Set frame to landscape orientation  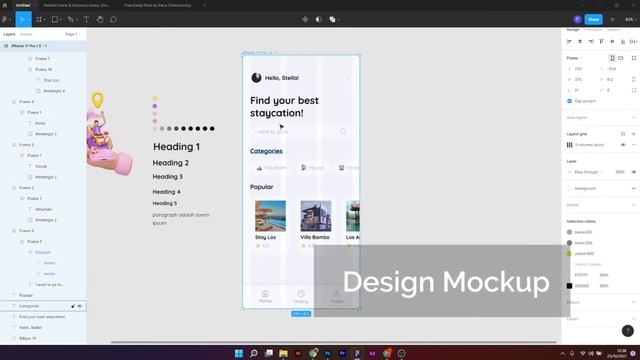click(621, 58)
